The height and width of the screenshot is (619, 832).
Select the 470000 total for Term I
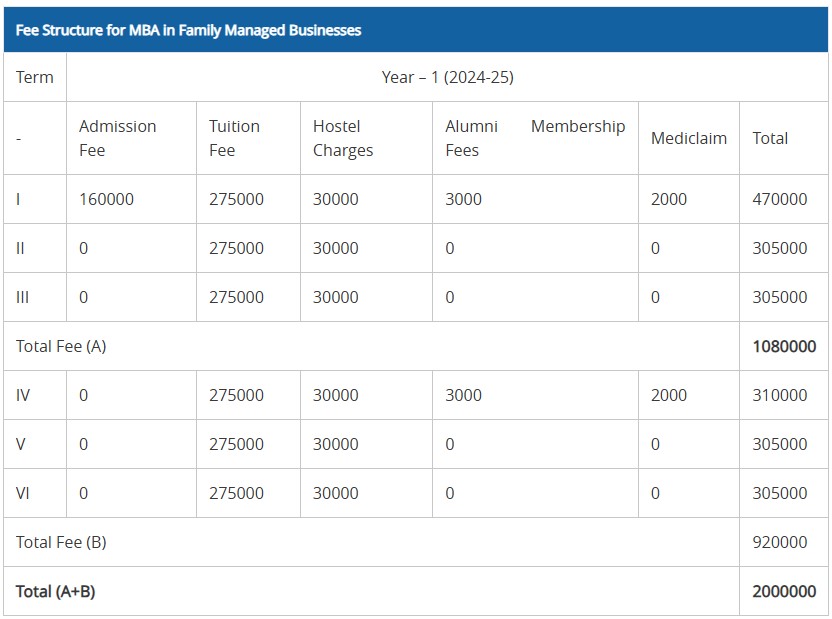pos(779,199)
